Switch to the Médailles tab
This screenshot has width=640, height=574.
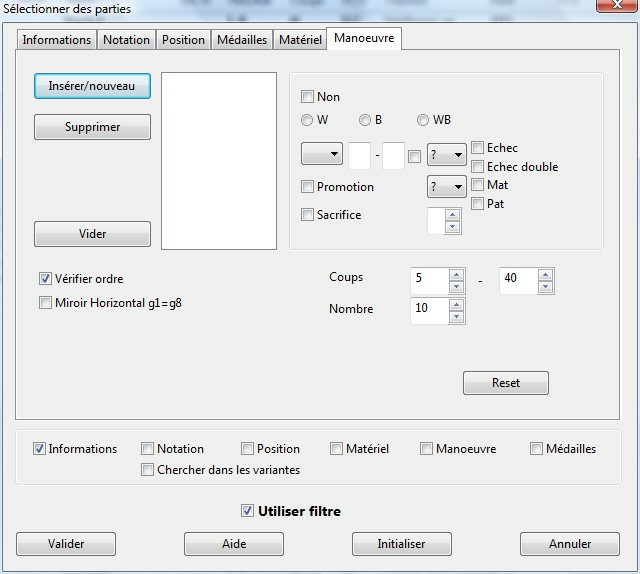coord(240,40)
